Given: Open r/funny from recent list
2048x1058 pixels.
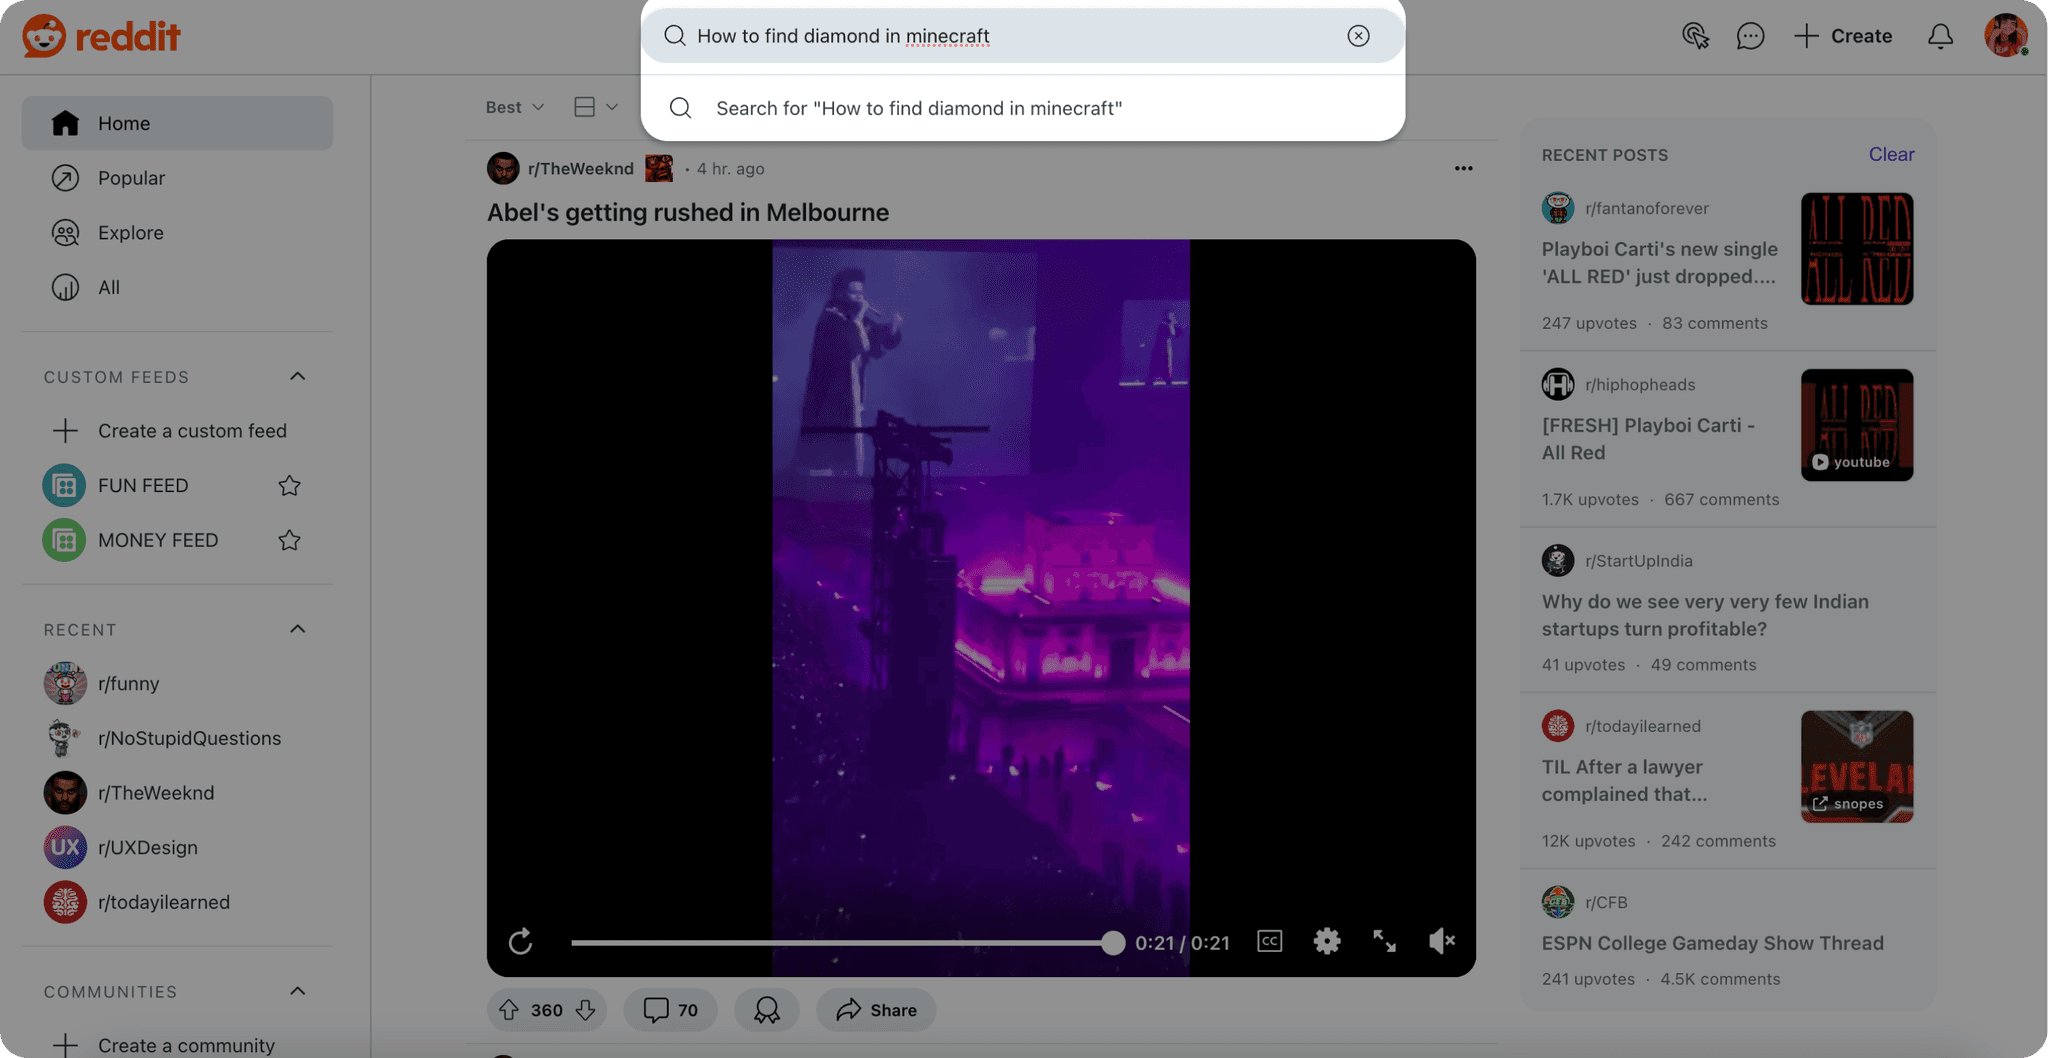Looking at the screenshot, I should point(177,683).
